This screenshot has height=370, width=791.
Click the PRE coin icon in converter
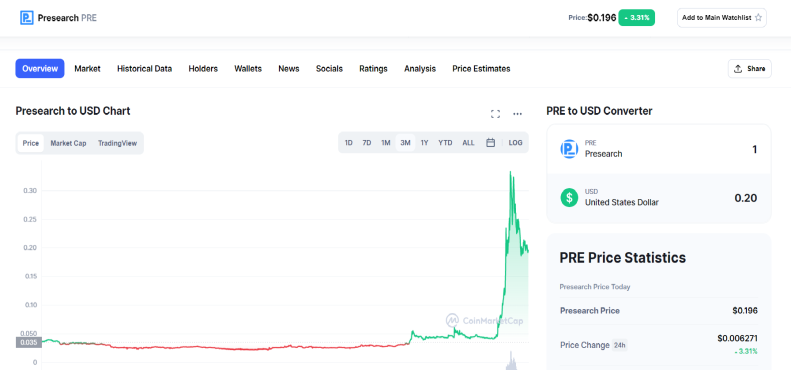point(569,149)
